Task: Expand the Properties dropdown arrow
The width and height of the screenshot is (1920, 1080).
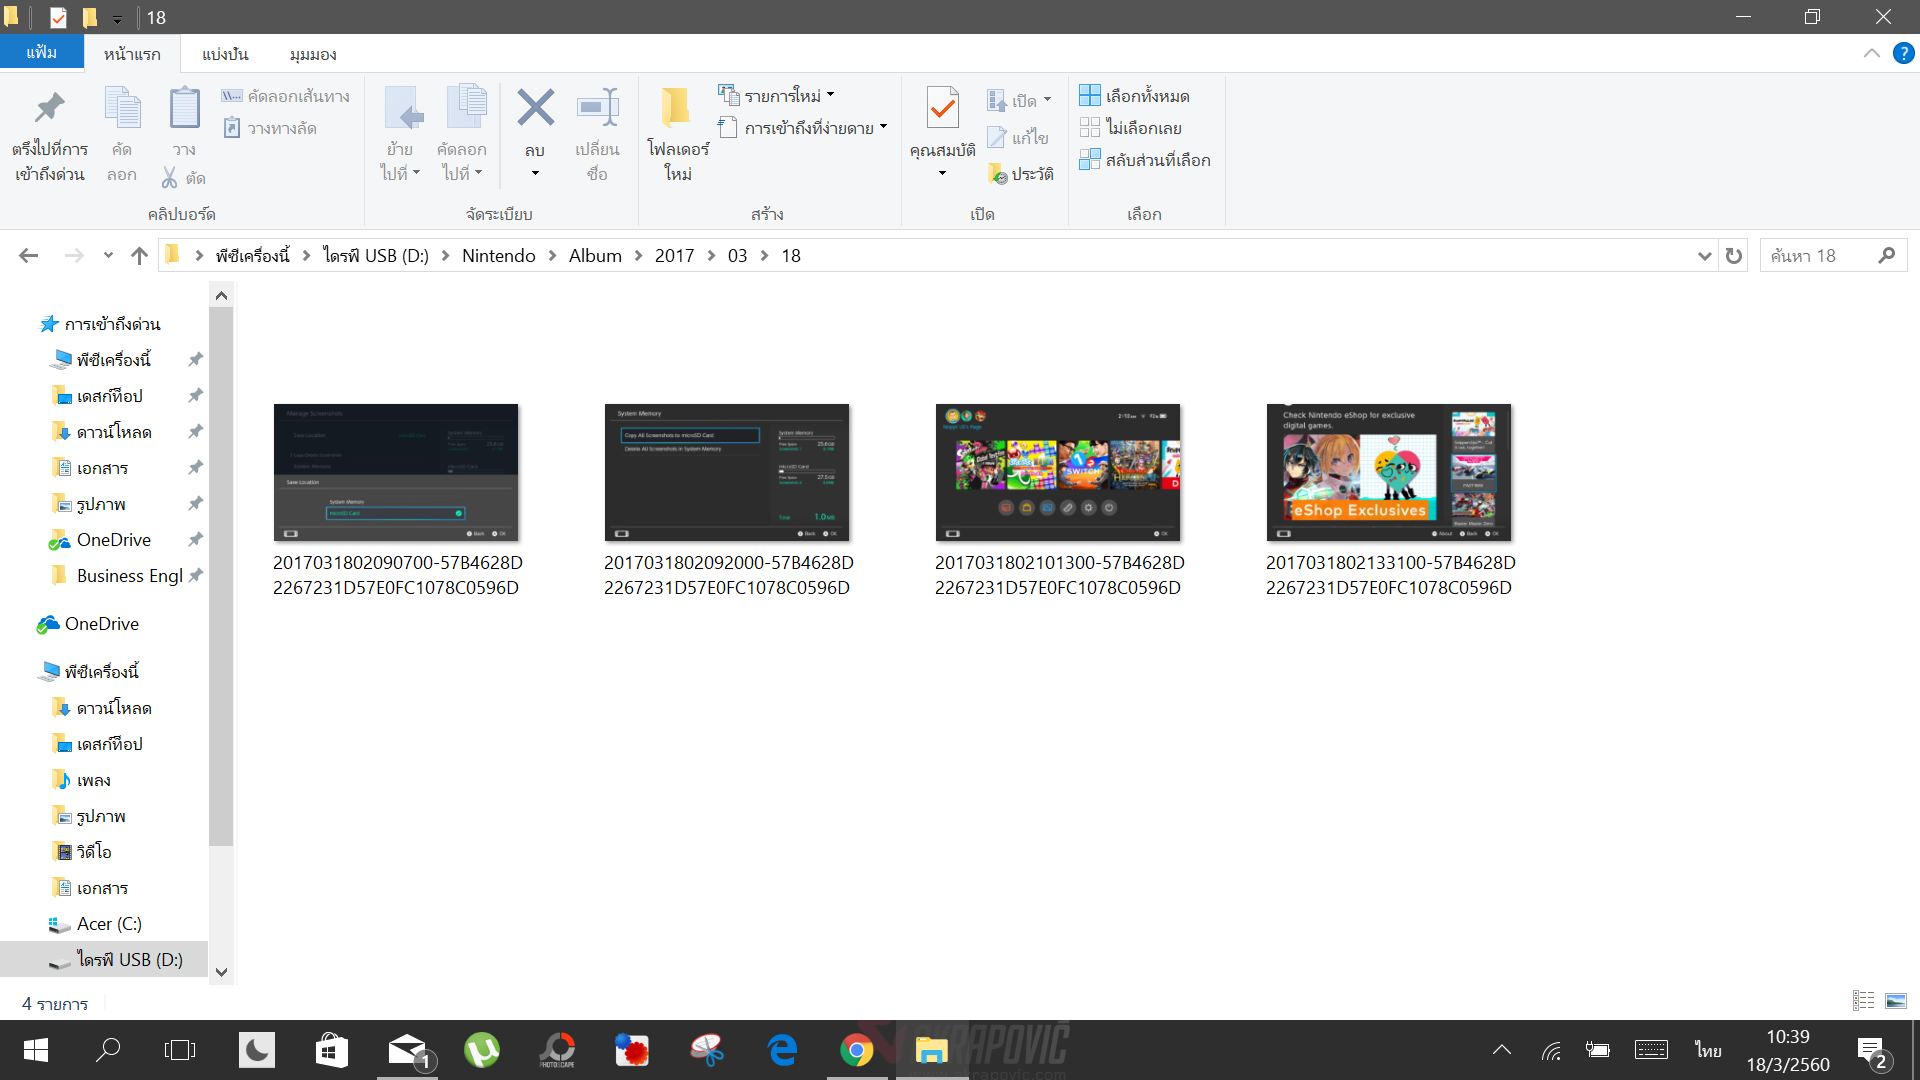Action: click(942, 174)
